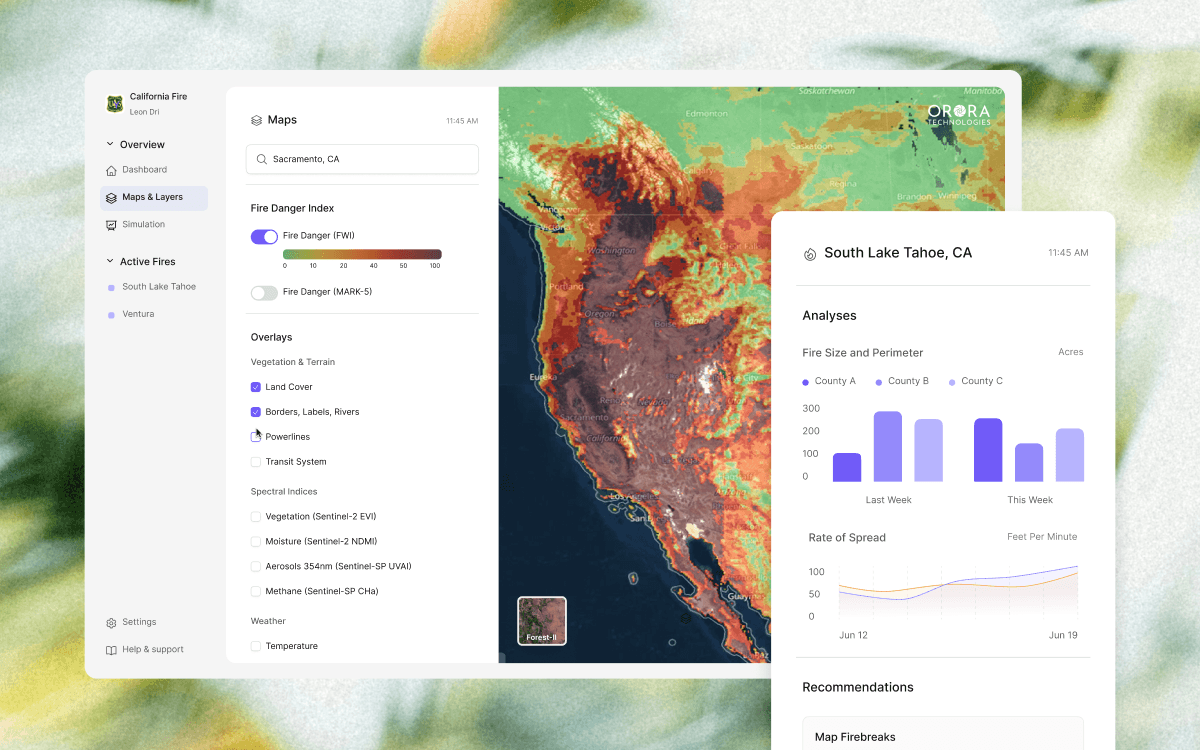The image size is (1200, 750).
Task: Click the Help & support book icon
Action: (111, 650)
